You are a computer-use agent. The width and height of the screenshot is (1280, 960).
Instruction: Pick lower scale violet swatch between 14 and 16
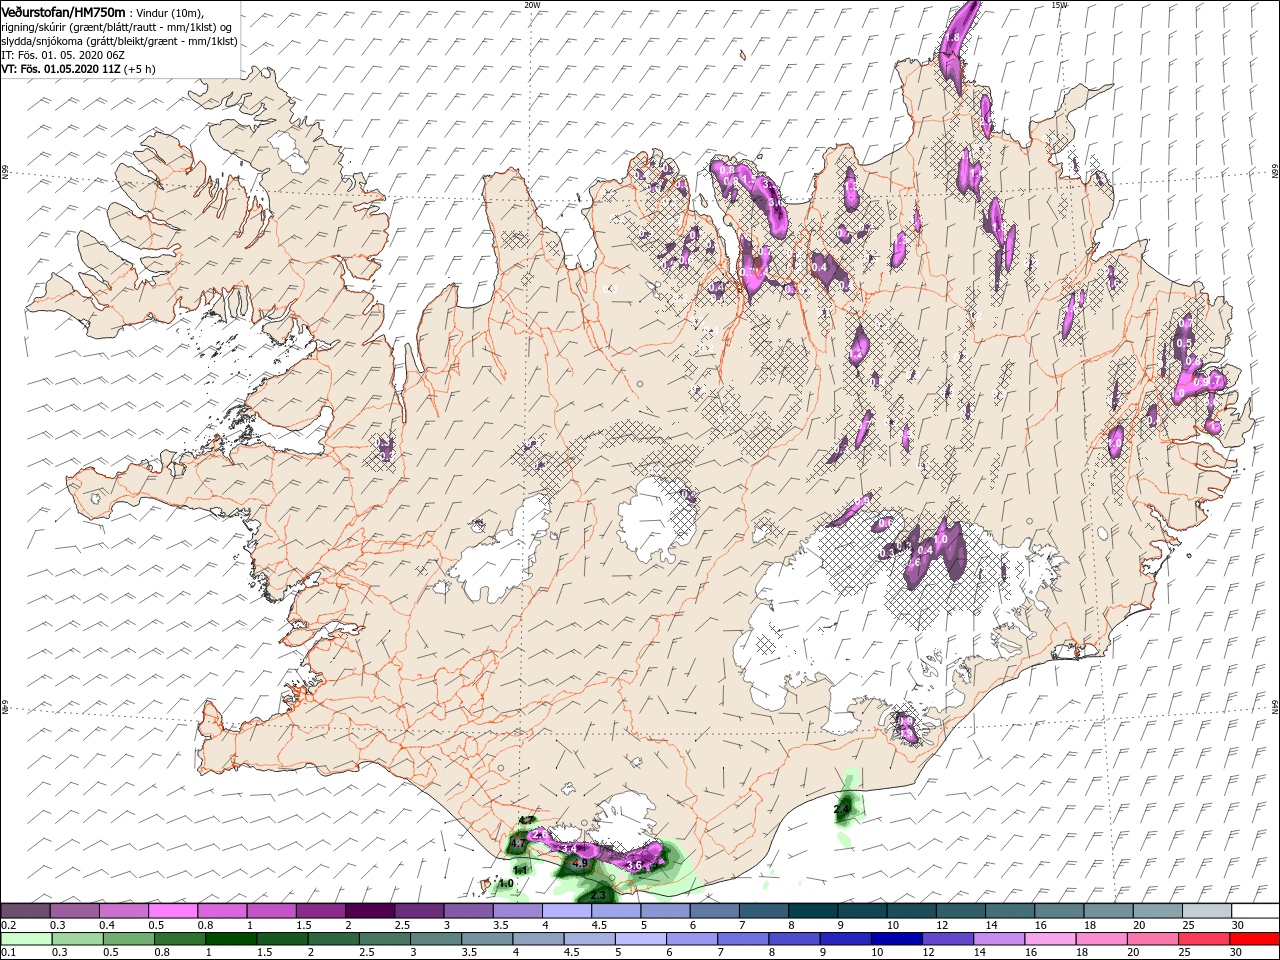click(x=998, y=939)
